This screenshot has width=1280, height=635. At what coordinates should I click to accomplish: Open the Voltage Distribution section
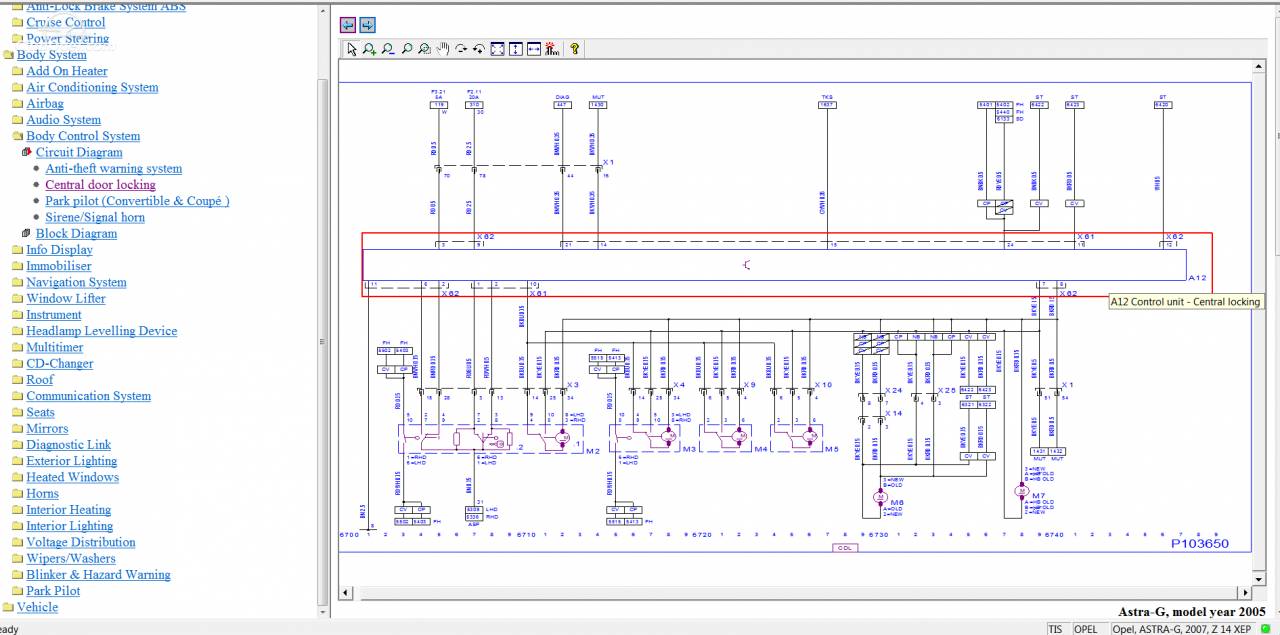(81, 542)
